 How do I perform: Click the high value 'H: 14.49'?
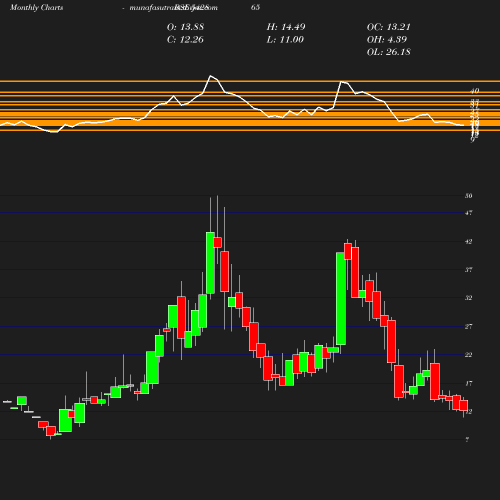pyautogui.click(x=286, y=27)
